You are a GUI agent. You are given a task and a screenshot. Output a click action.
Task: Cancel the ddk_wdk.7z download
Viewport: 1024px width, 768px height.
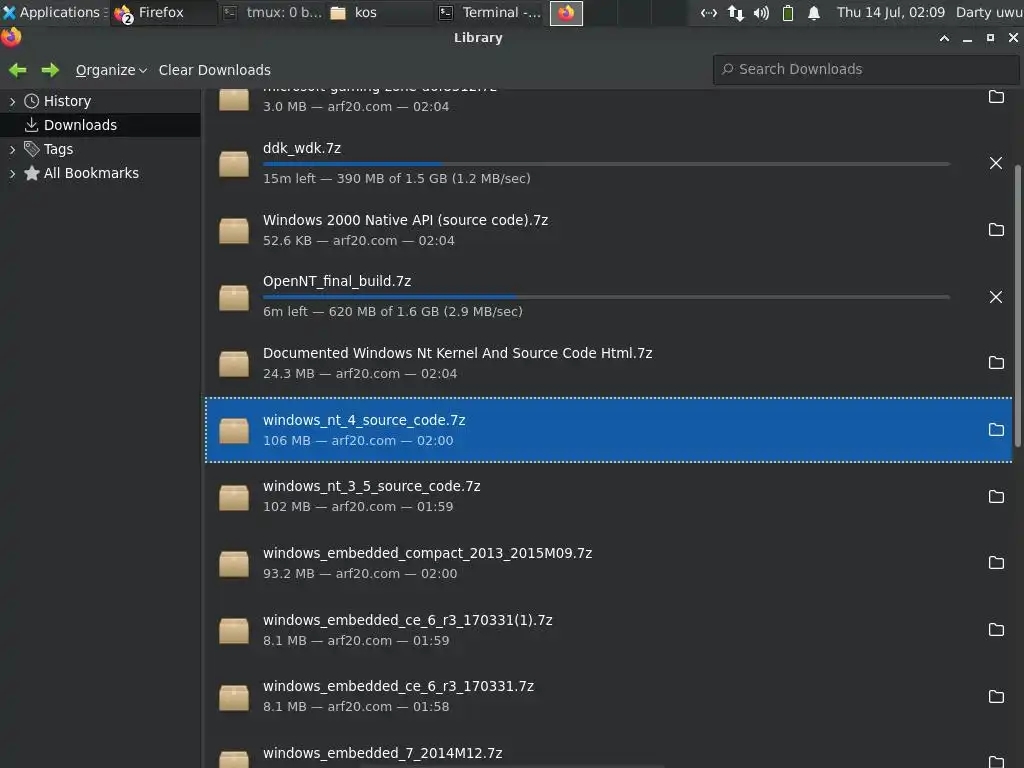point(995,163)
